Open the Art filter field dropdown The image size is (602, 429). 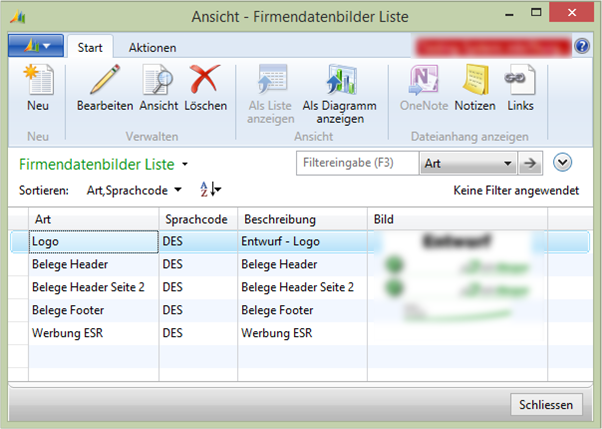508,163
